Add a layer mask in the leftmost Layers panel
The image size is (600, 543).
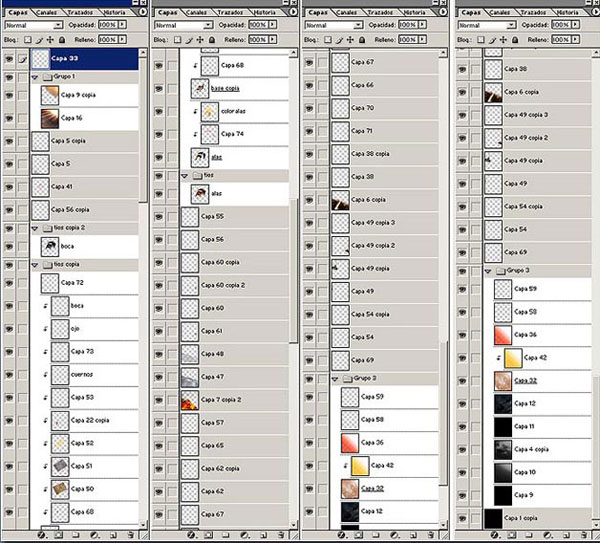point(58,535)
